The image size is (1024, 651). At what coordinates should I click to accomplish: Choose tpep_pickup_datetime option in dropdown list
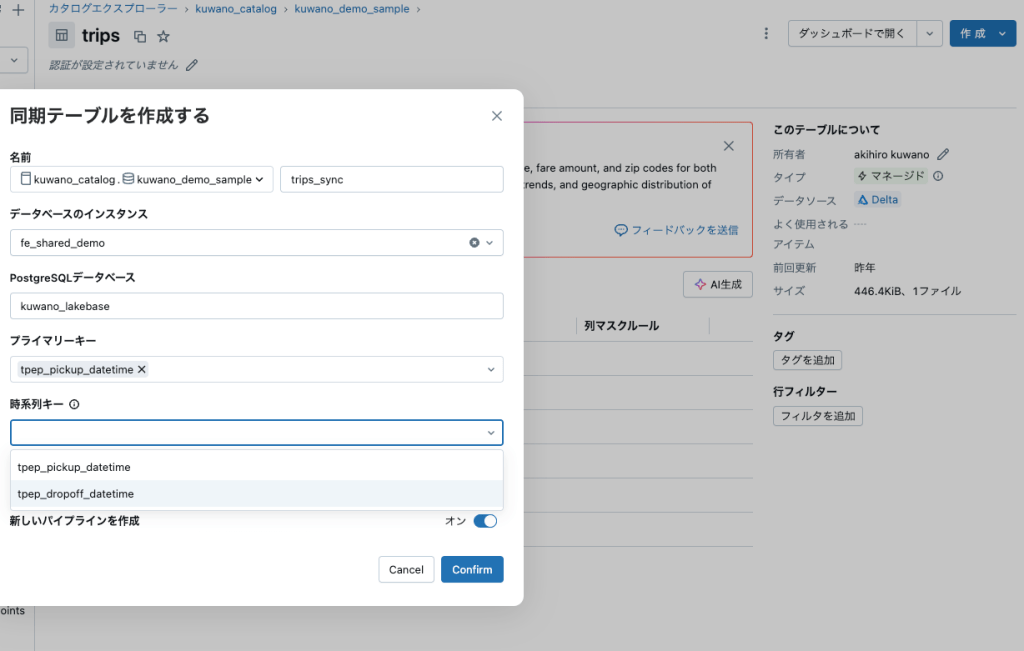74,467
